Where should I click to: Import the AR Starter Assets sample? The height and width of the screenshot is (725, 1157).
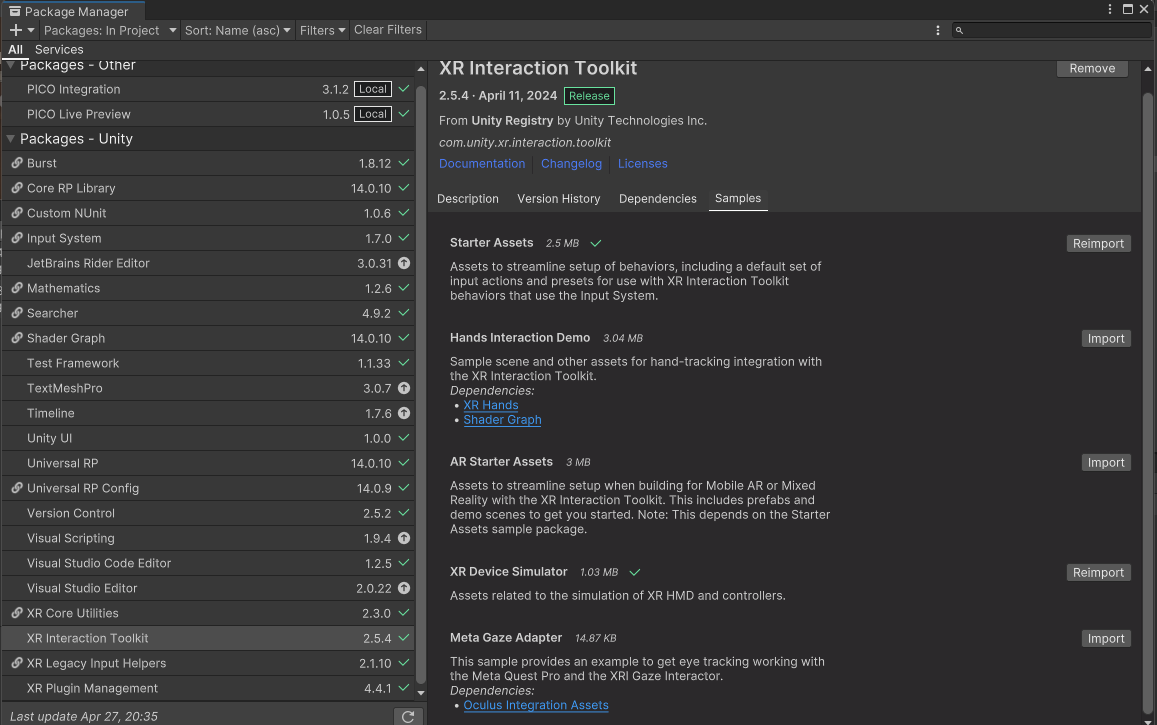[1105, 462]
